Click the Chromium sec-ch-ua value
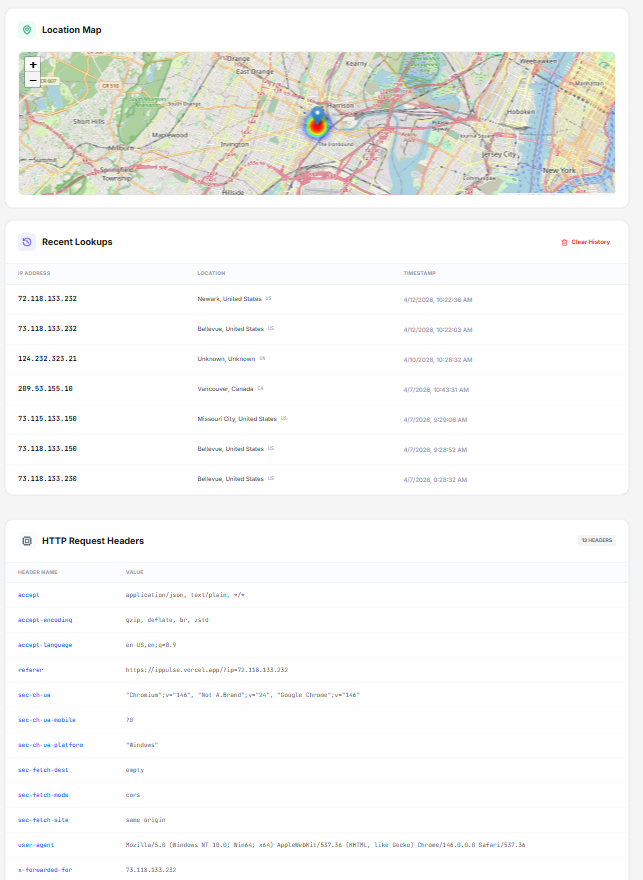643x880 pixels. tap(242, 695)
